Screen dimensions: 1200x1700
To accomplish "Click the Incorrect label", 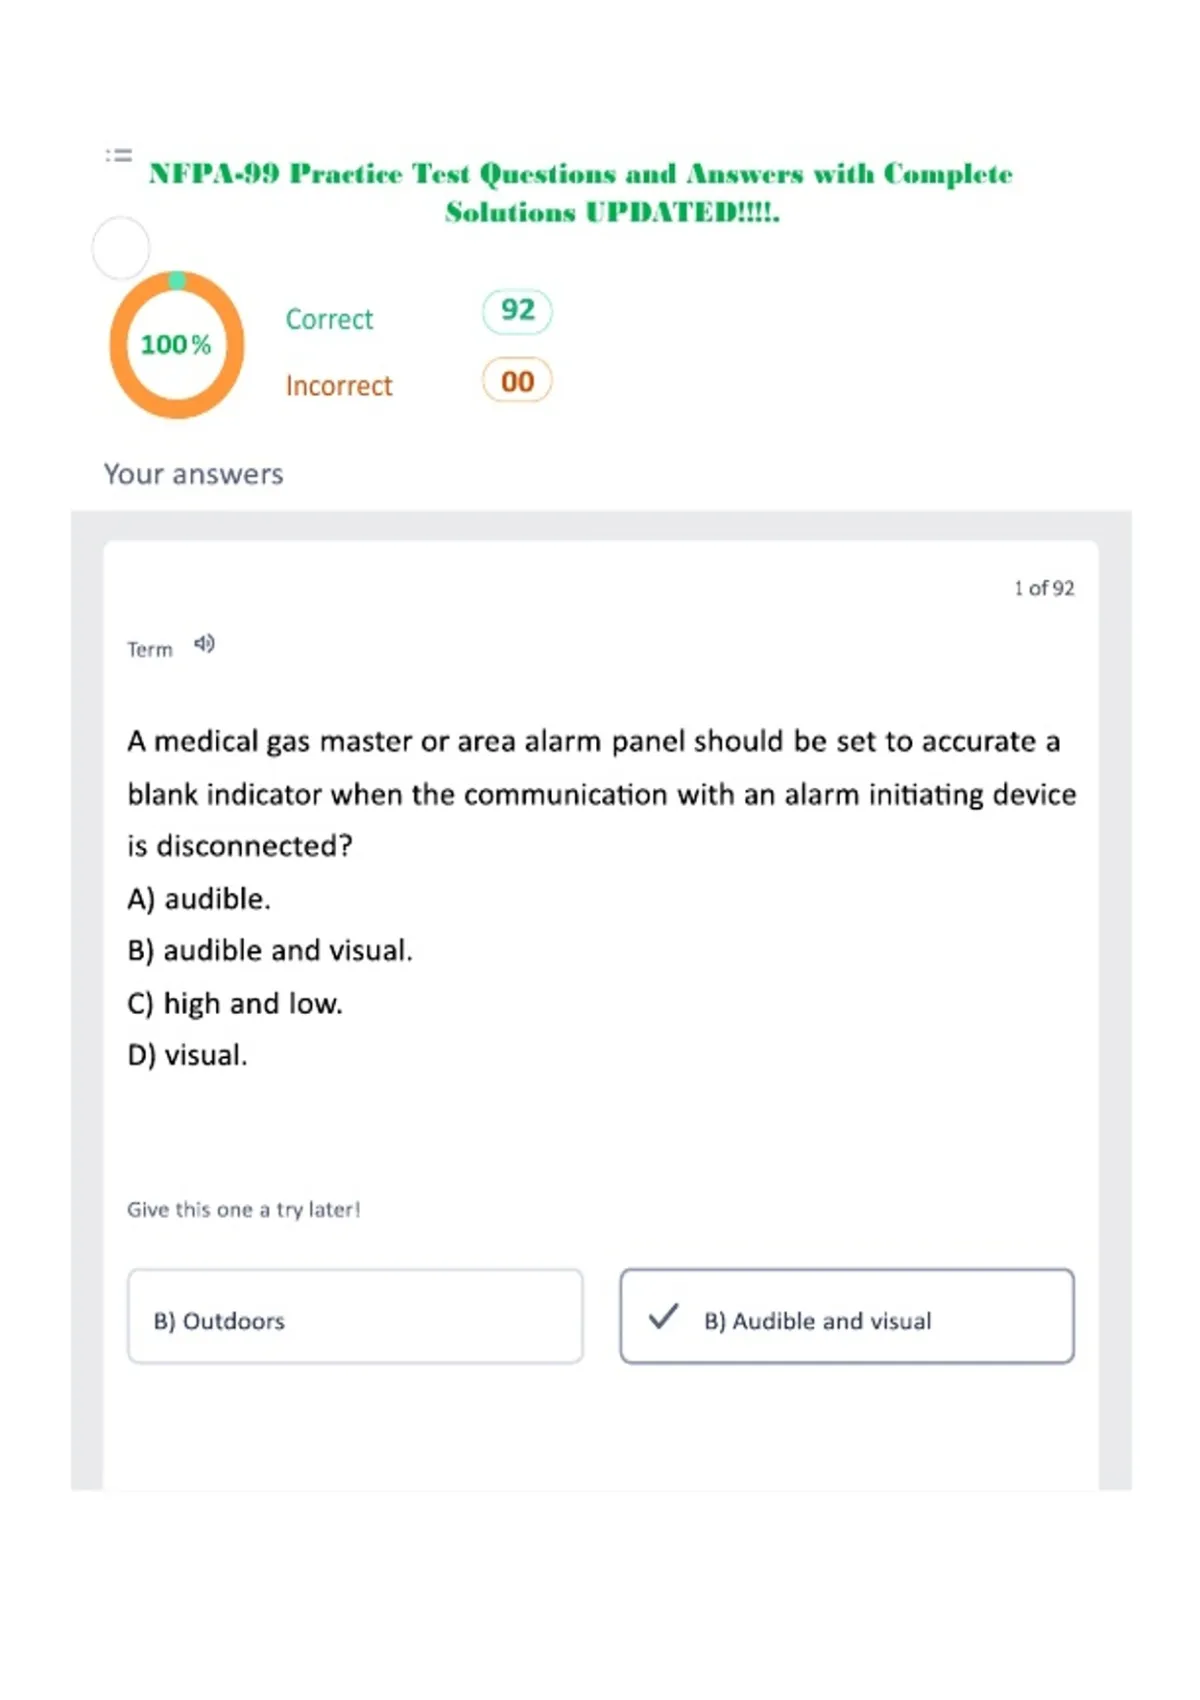I will tap(339, 386).
